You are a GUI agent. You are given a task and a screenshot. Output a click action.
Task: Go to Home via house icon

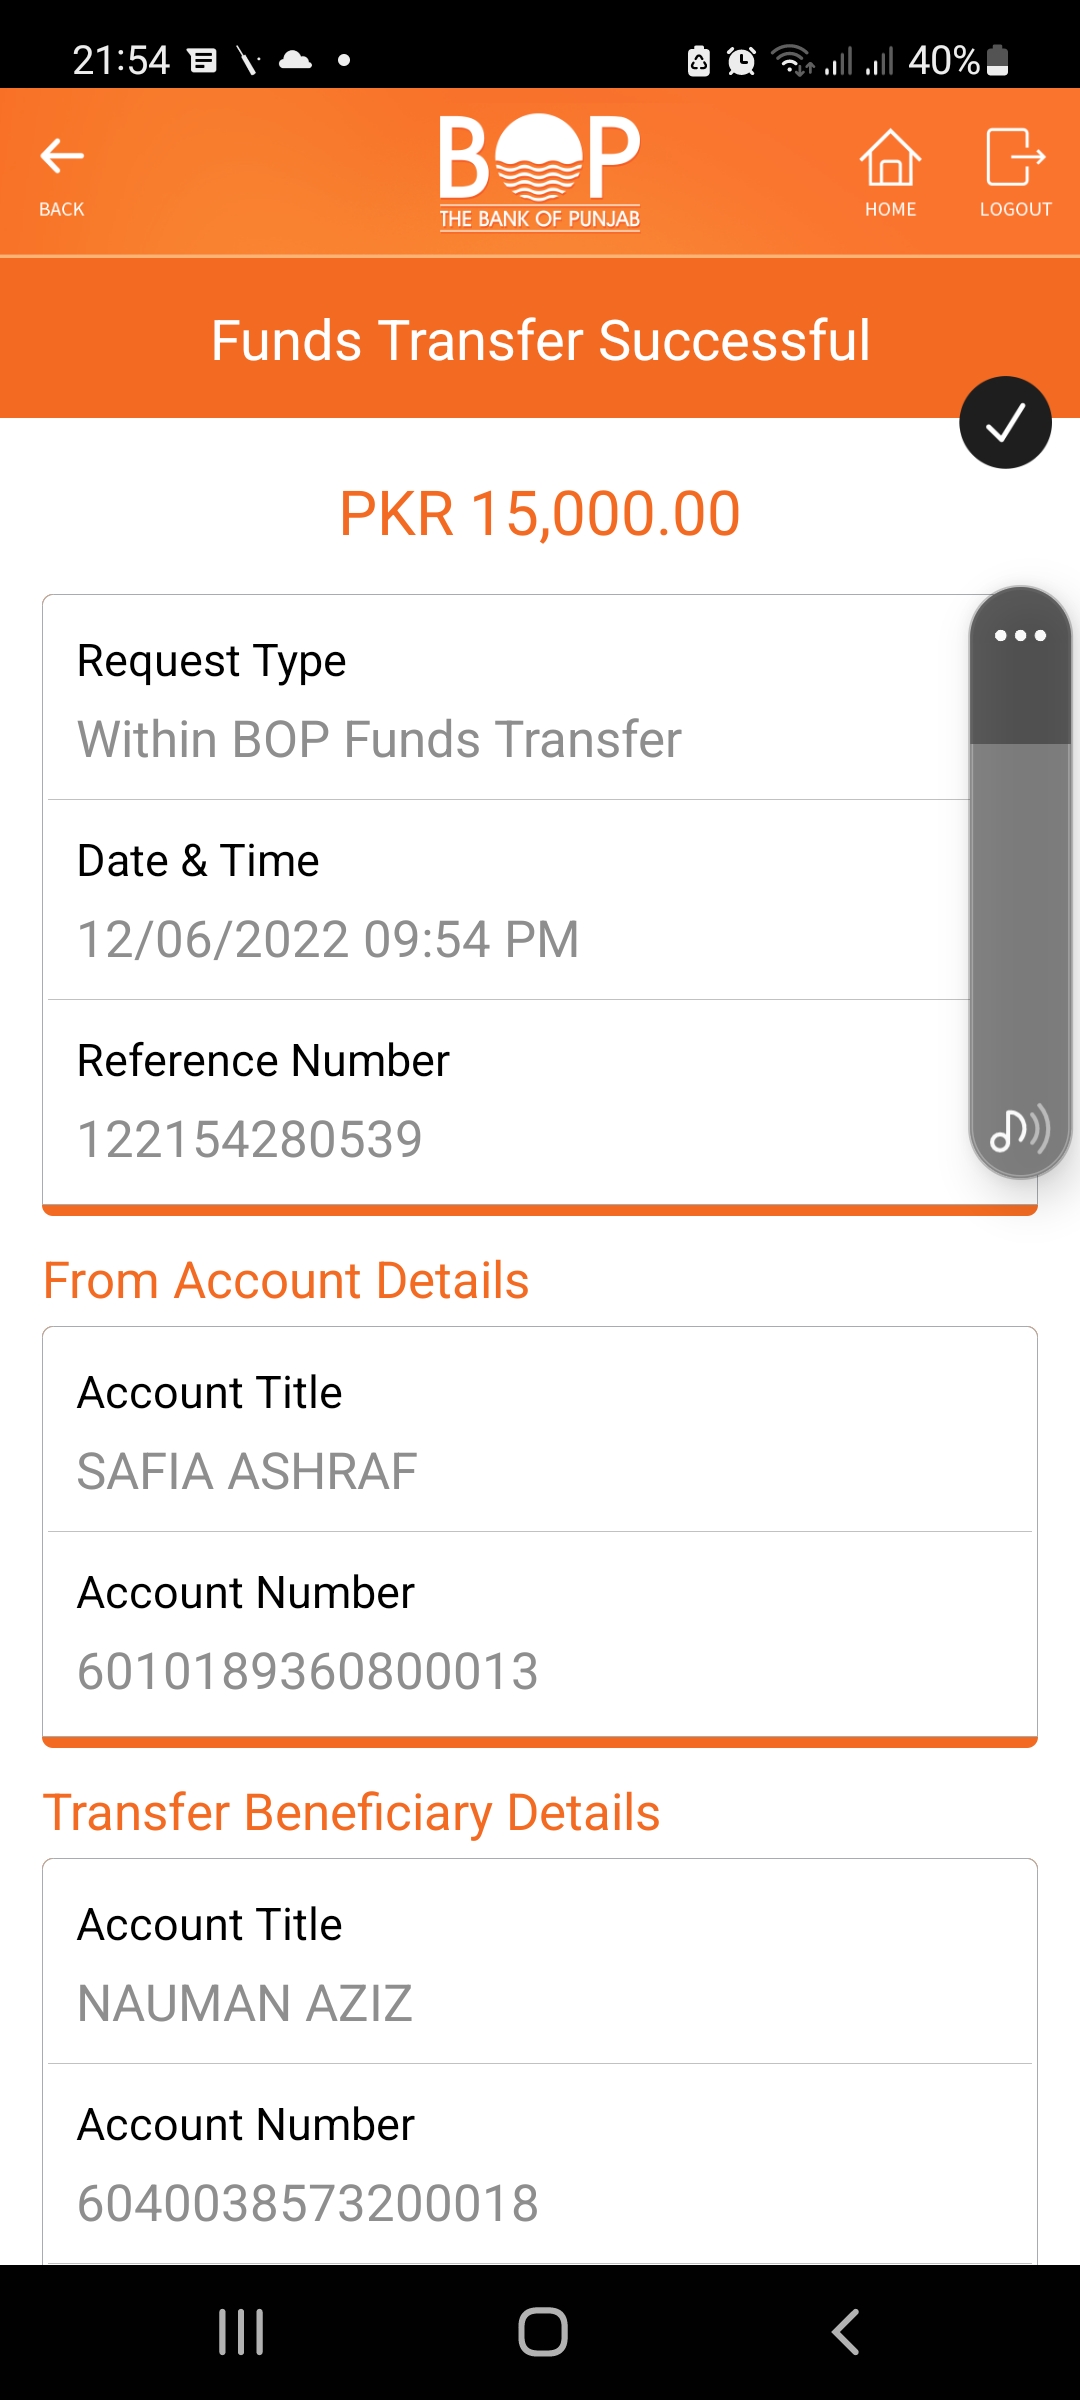point(890,158)
